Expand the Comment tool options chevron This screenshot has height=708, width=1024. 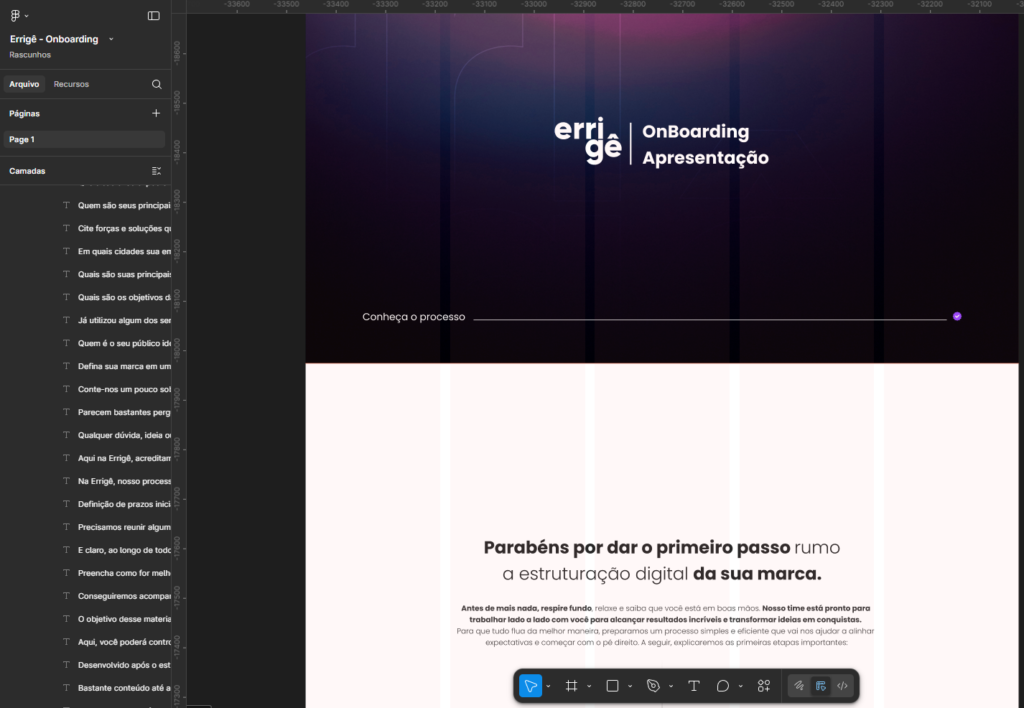[741, 686]
